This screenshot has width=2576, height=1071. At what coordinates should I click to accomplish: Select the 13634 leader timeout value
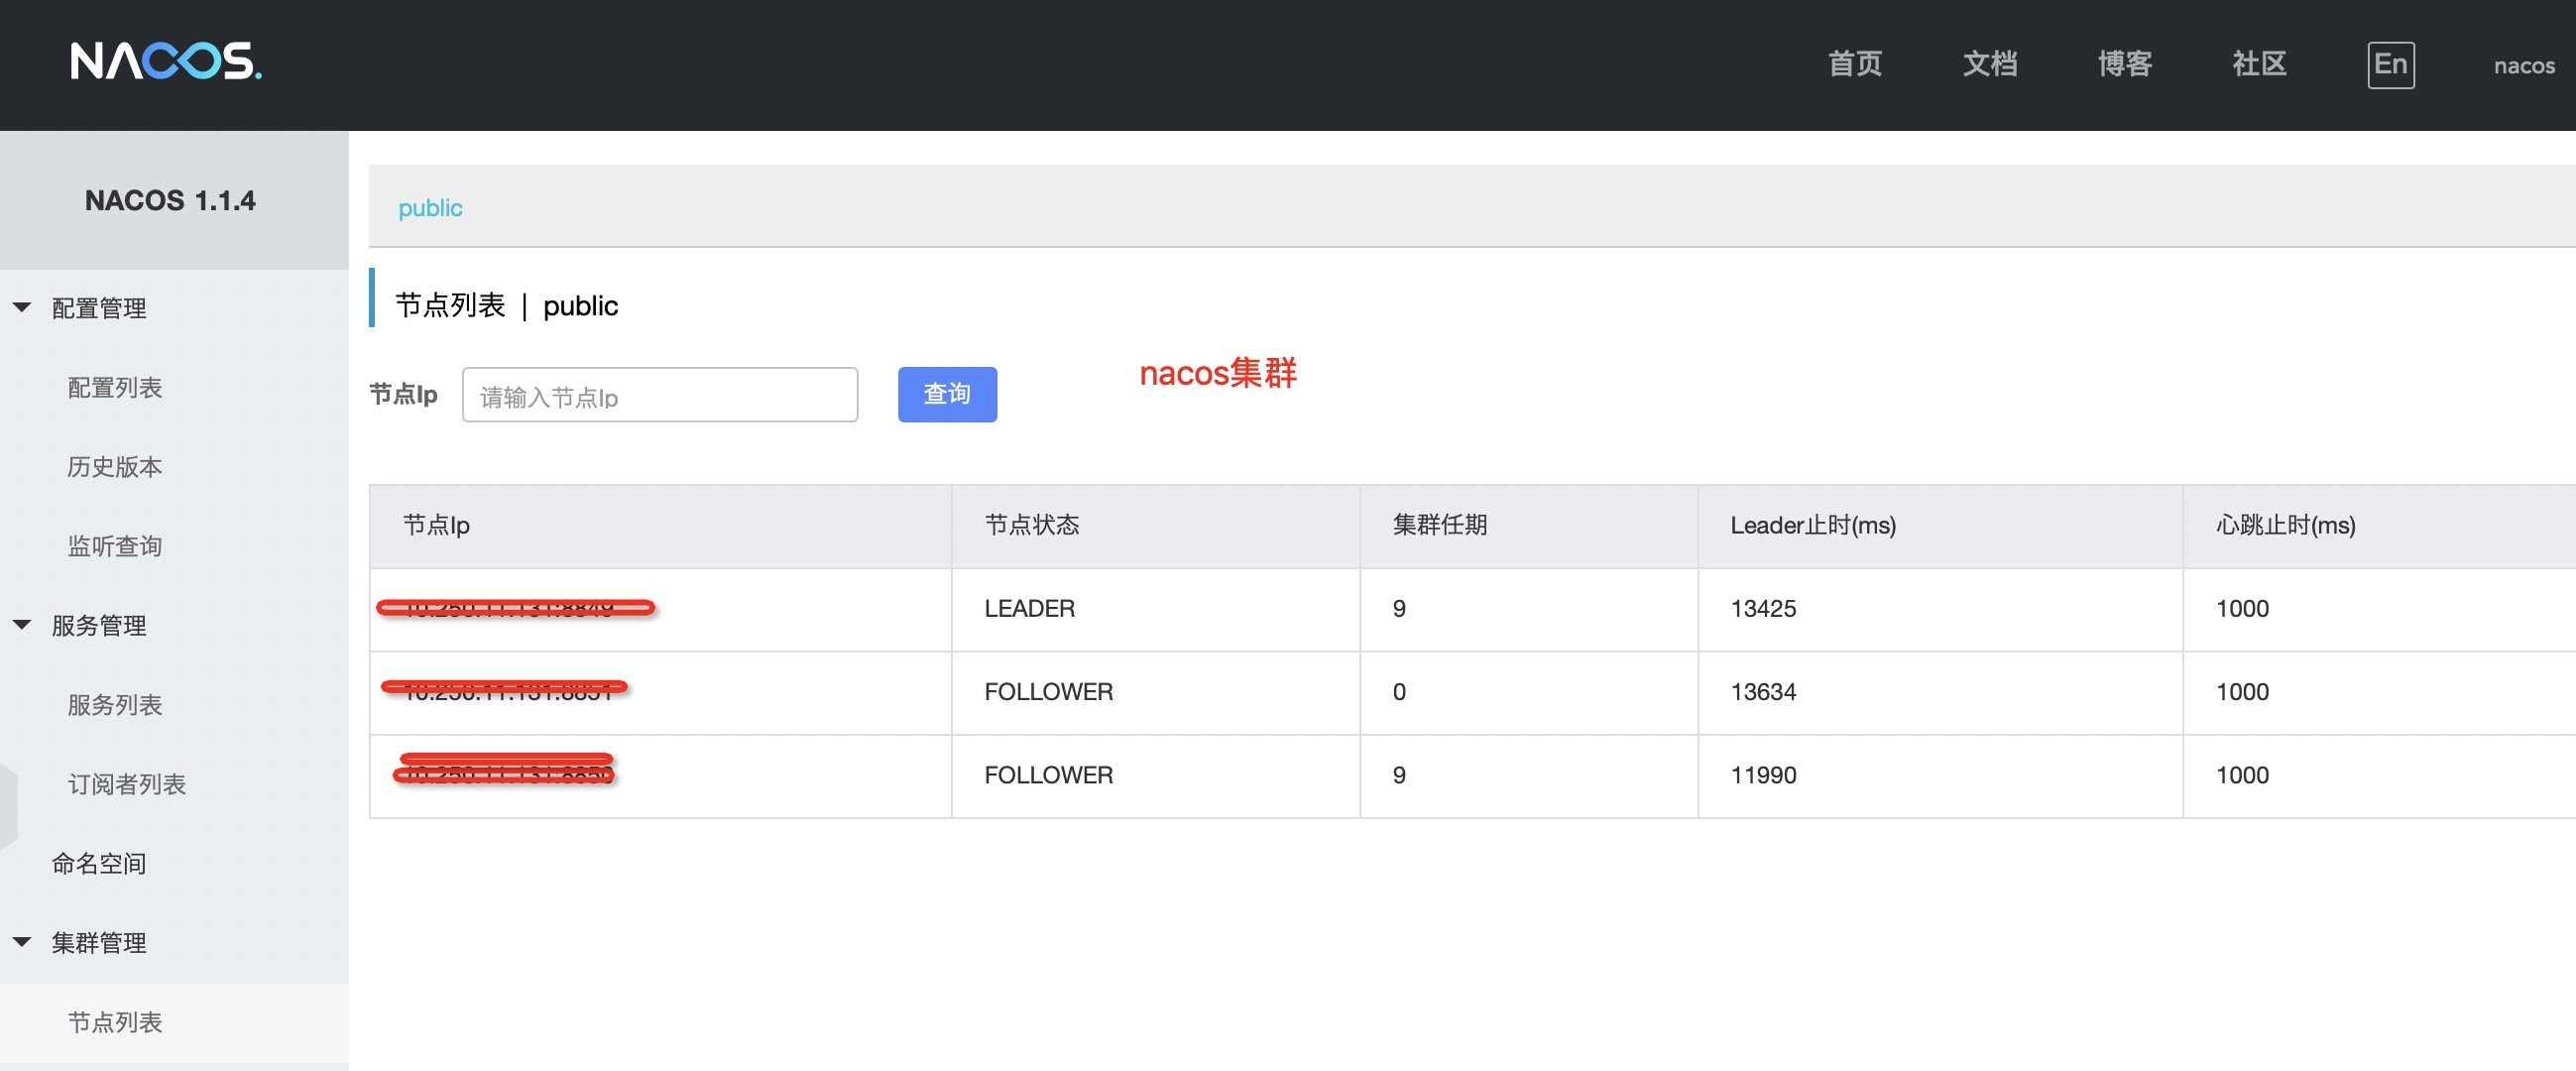coord(1763,691)
